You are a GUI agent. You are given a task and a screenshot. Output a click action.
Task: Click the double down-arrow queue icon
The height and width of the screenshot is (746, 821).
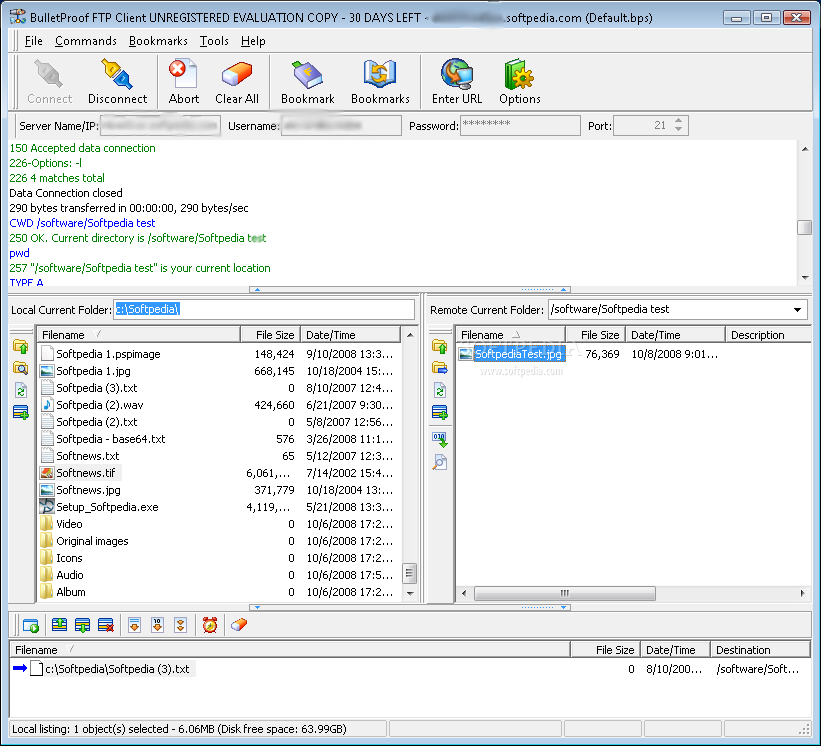(180, 625)
